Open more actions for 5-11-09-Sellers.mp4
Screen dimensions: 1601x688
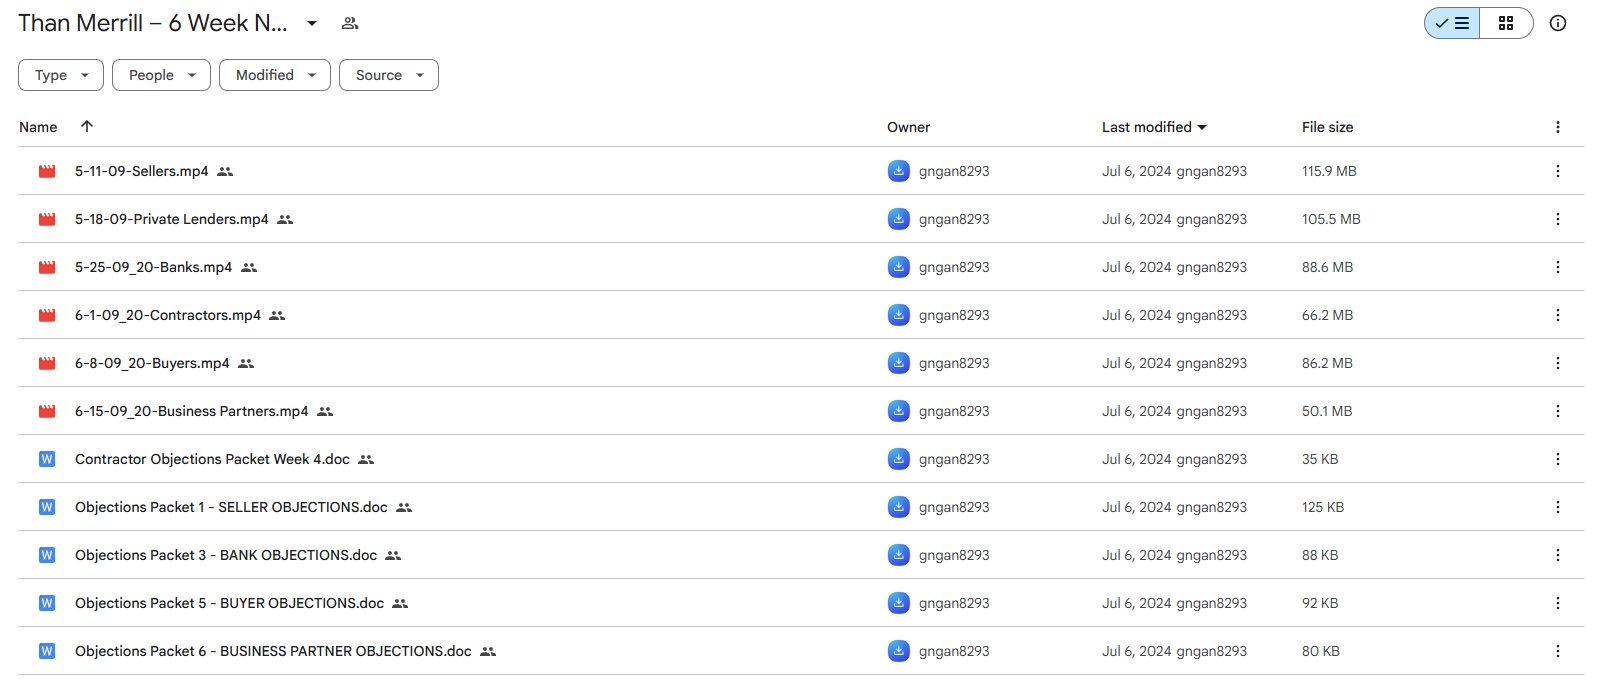coord(1557,171)
